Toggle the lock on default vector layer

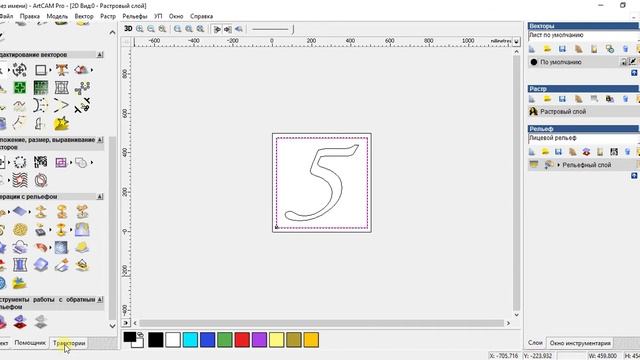(x=624, y=62)
